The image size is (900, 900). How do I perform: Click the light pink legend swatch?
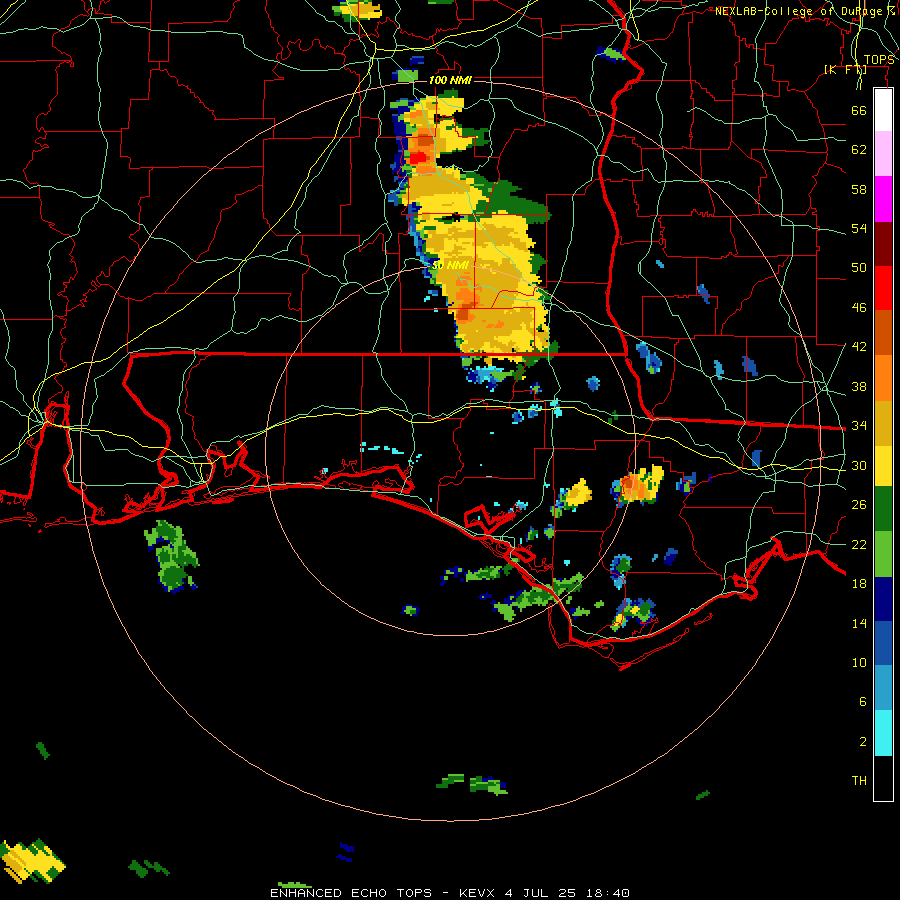[x=883, y=153]
